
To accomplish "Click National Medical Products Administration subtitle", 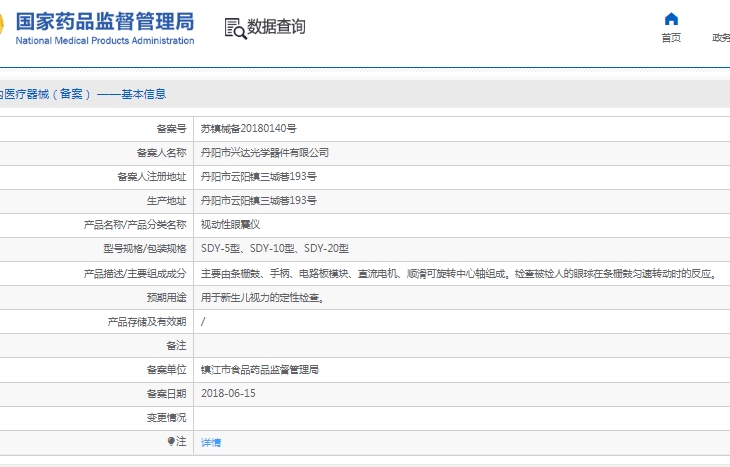I will click(105, 41).
